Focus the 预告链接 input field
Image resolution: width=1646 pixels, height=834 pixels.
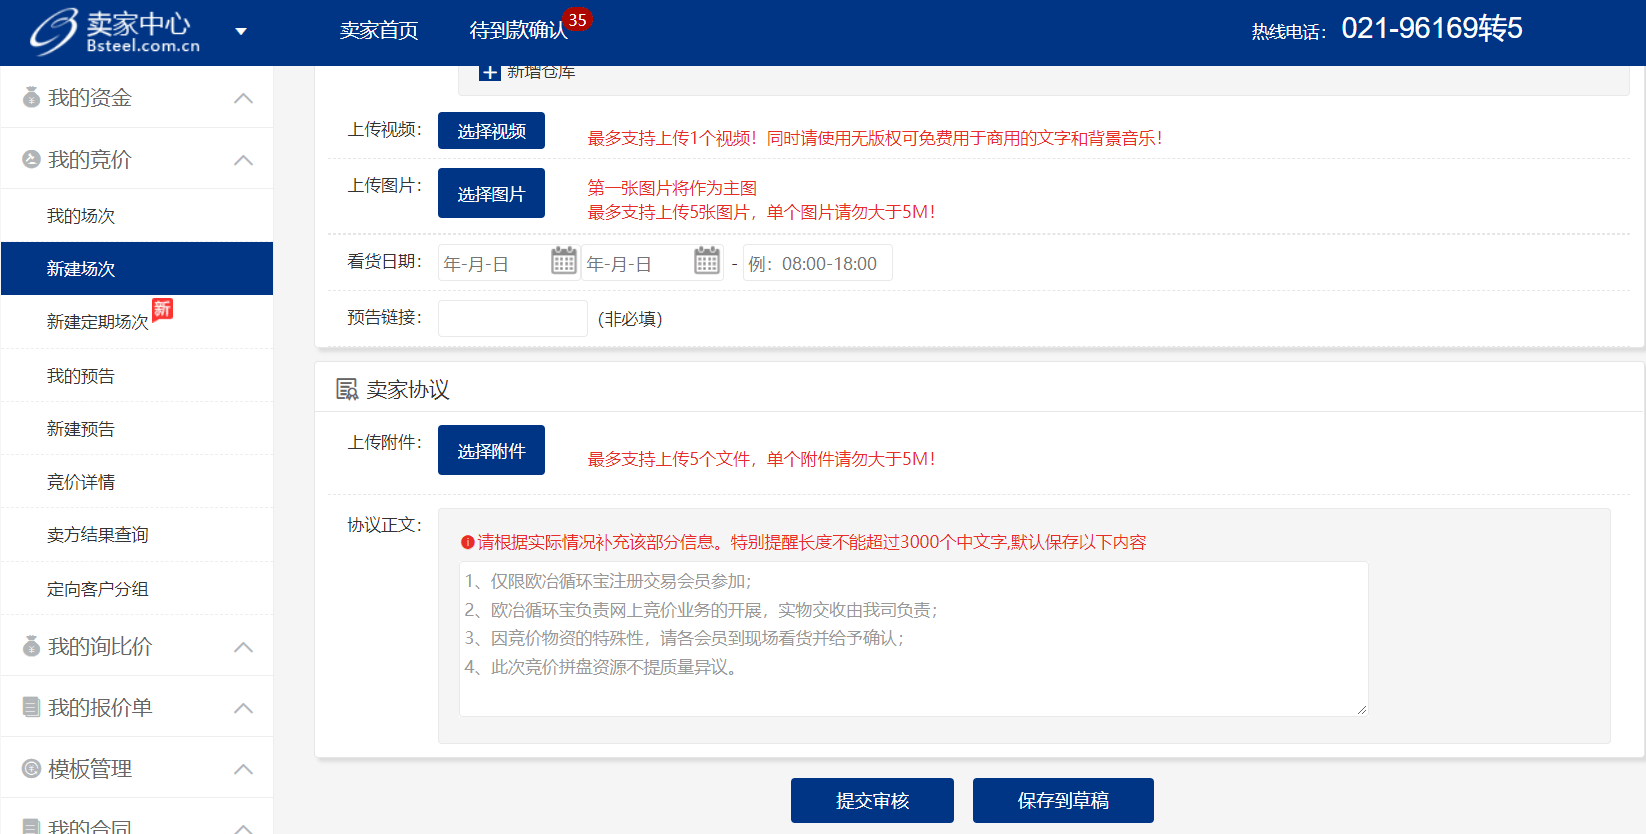click(512, 319)
